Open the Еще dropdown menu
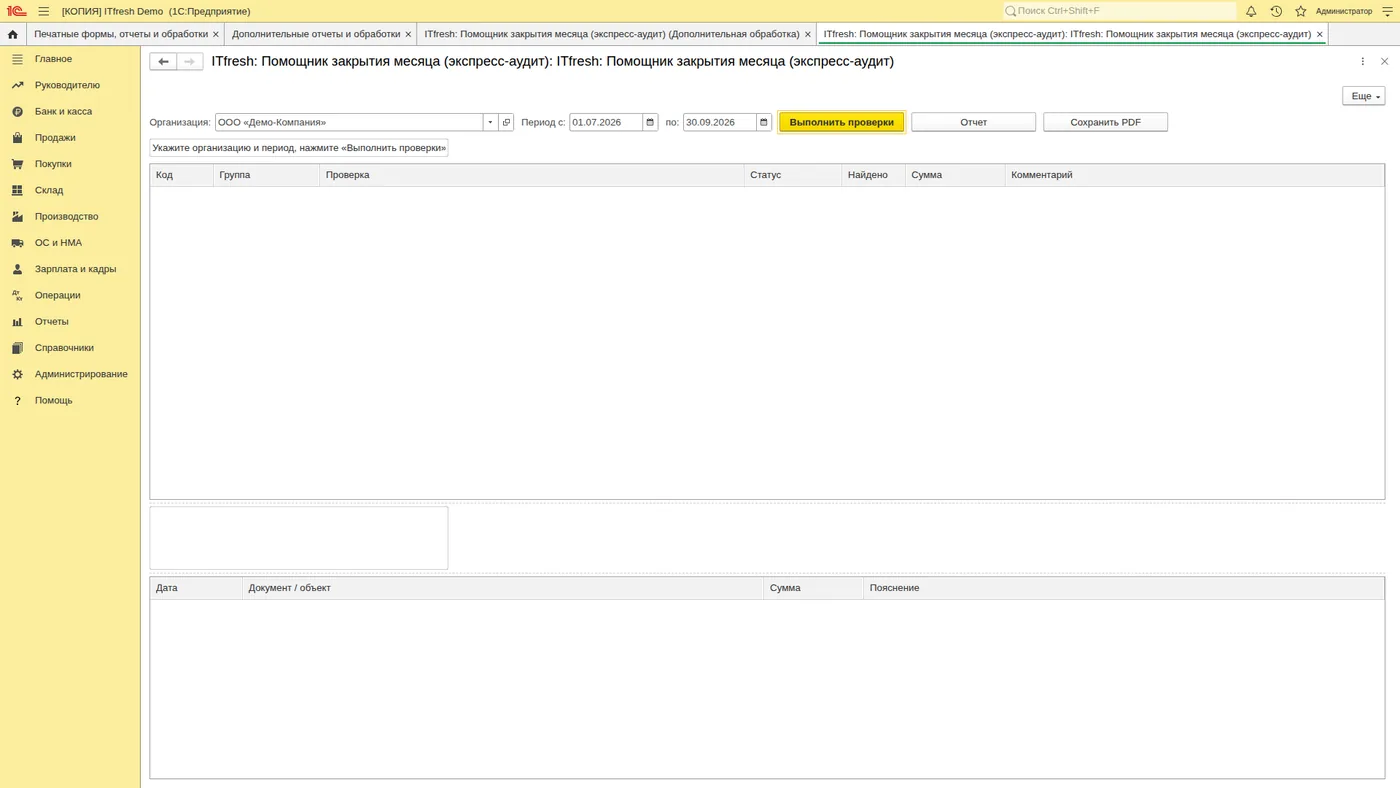 [1363, 96]
